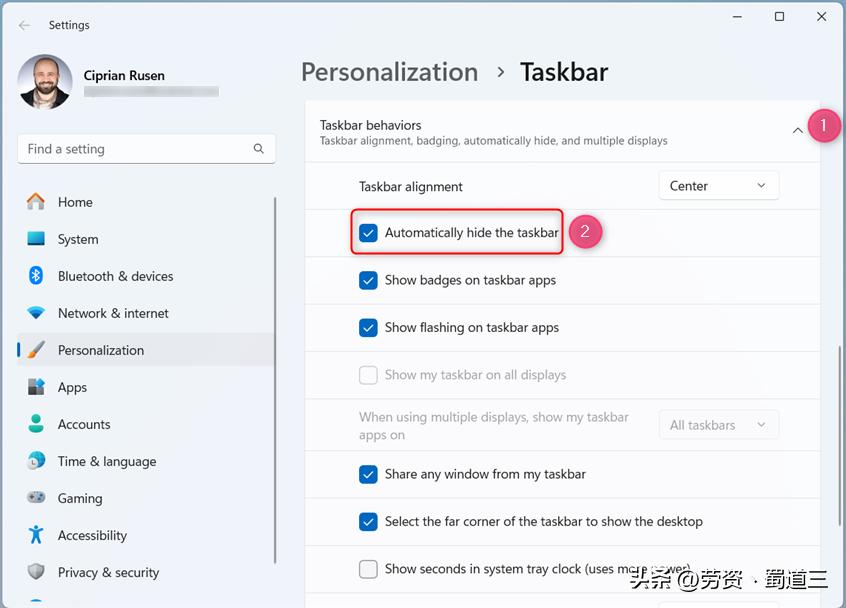The width and height of the screenshot is (846, 608).
Task: Select Time & language in sidebar
Action: coord(36,461)
